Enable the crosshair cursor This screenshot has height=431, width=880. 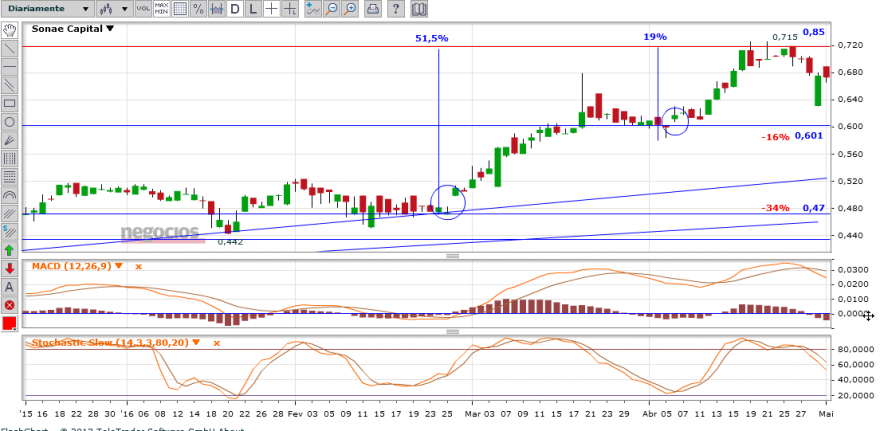pos(272,8)
